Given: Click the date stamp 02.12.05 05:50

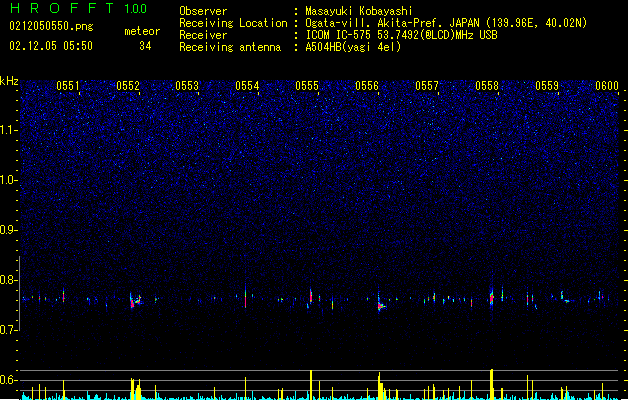Looking at the screenshot, I should (51, 46).
